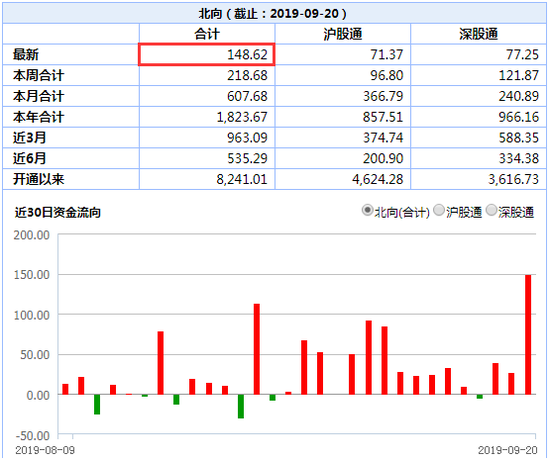
Task: Select the 开通以来 row label
Action: [x=39, y=179]
